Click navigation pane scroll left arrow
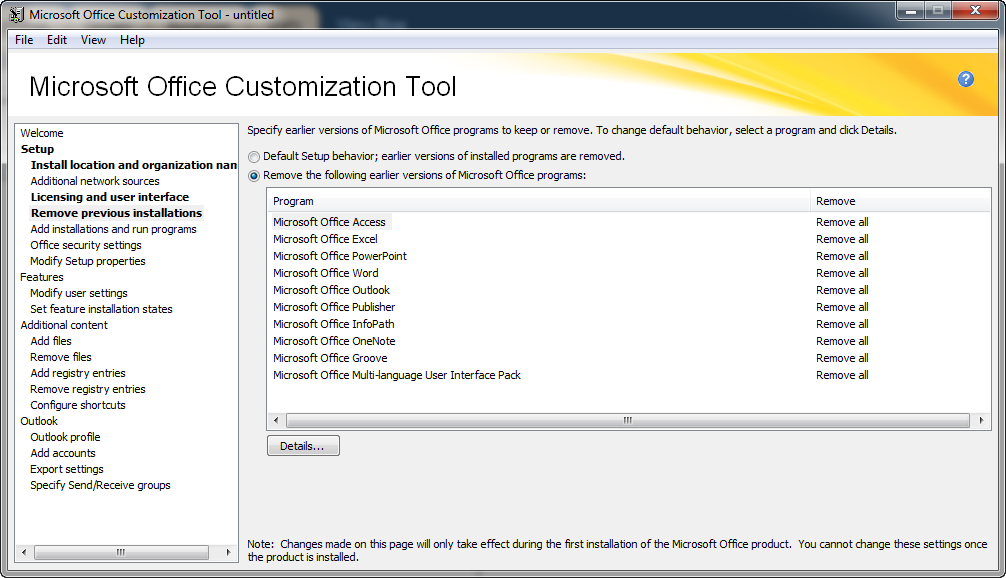1006x578 pixels. coord(24,552)
